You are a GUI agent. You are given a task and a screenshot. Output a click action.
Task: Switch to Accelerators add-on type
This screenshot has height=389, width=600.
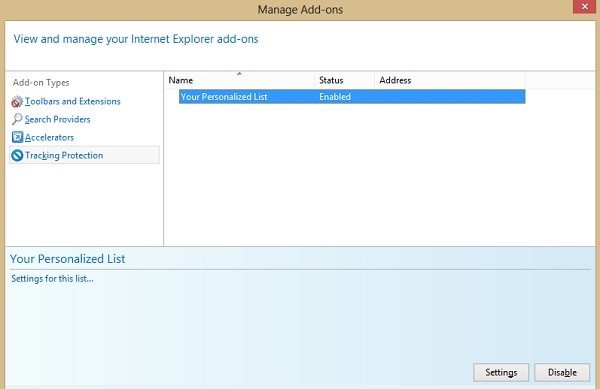pos(49,137)
